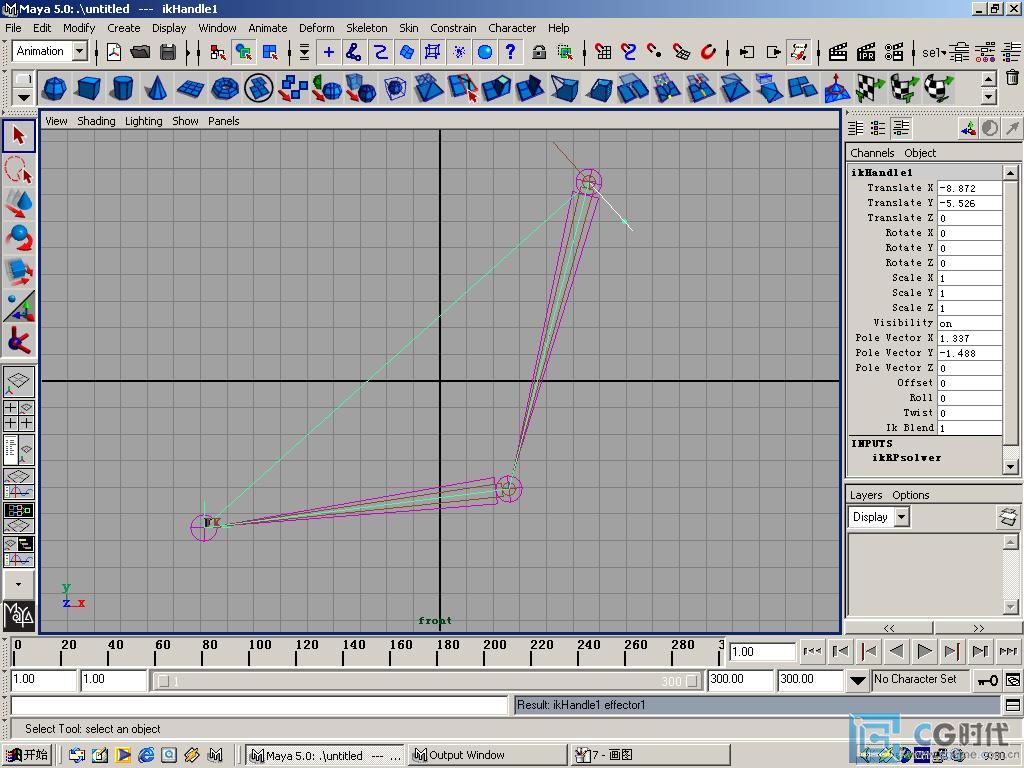
Task: Click frame 120 on the time slider
Action: tap(296, 651)
